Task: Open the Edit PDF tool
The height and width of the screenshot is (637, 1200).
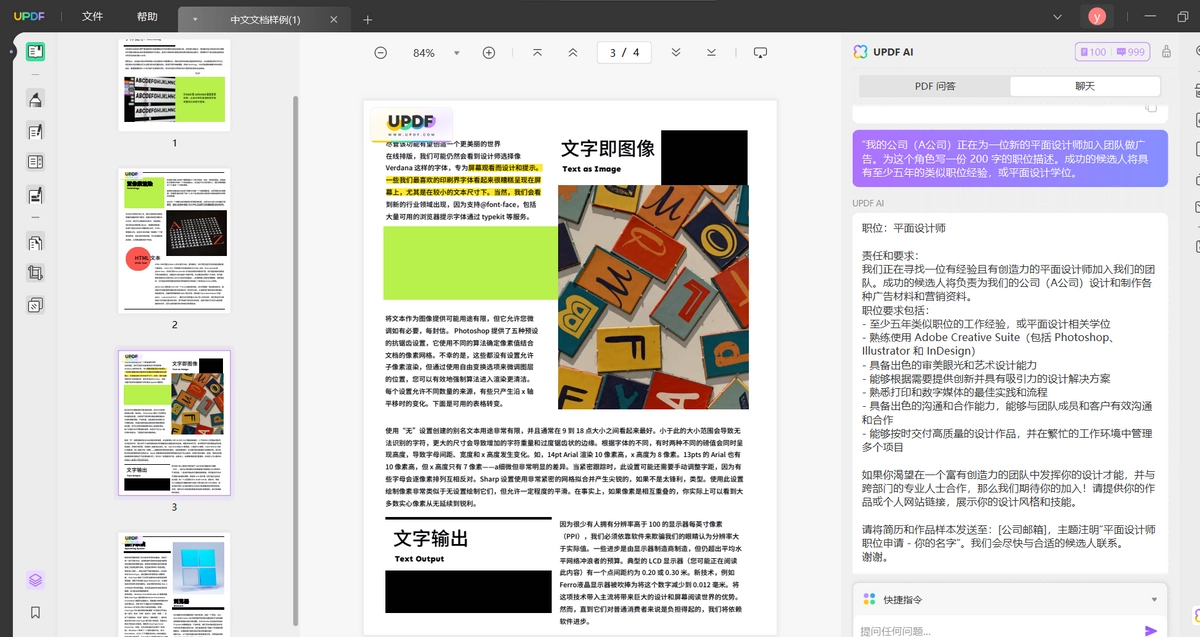Action: click(35, 131)
